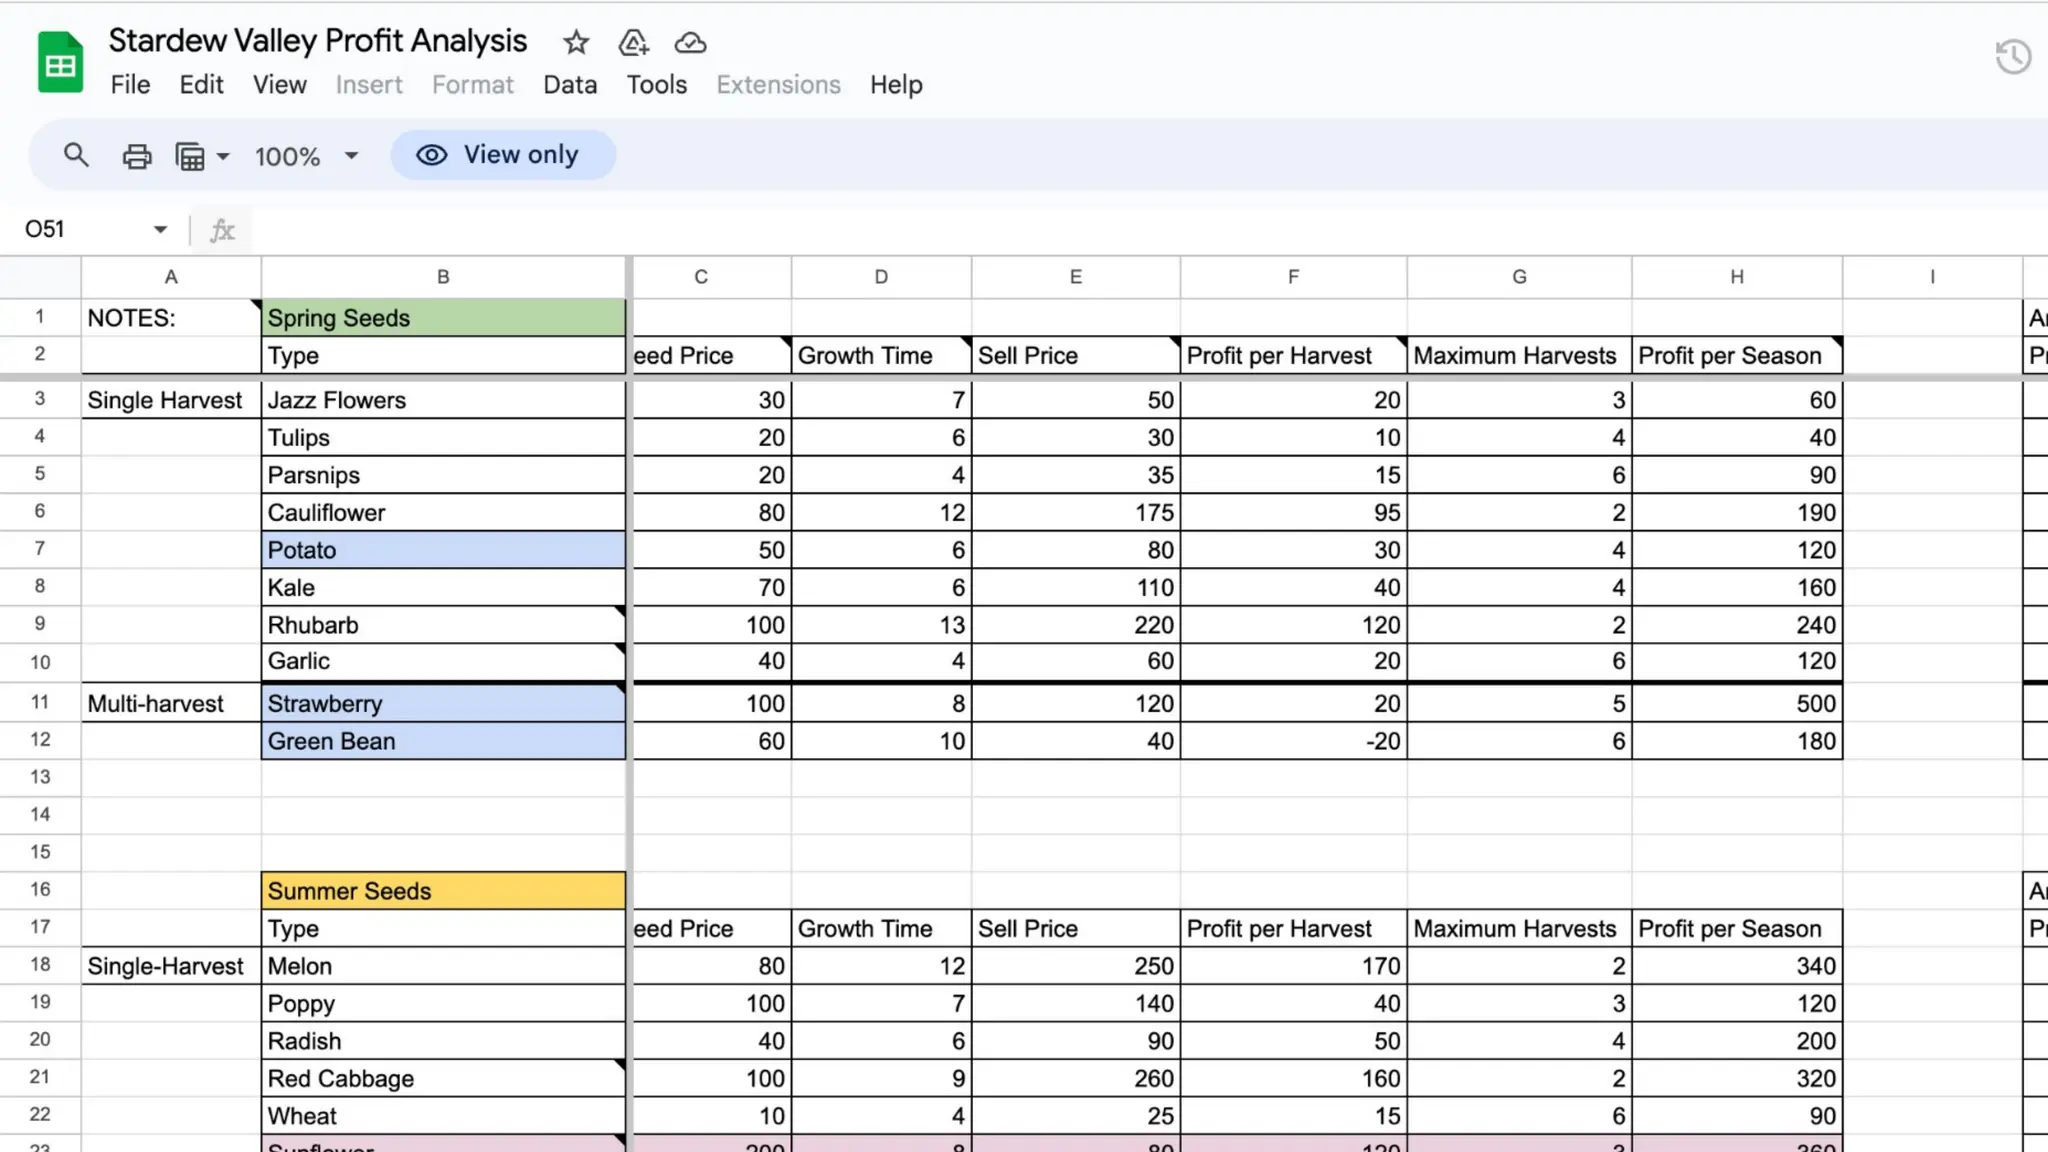
Task: Open the File menu
Action: click(x=130, y=85)
